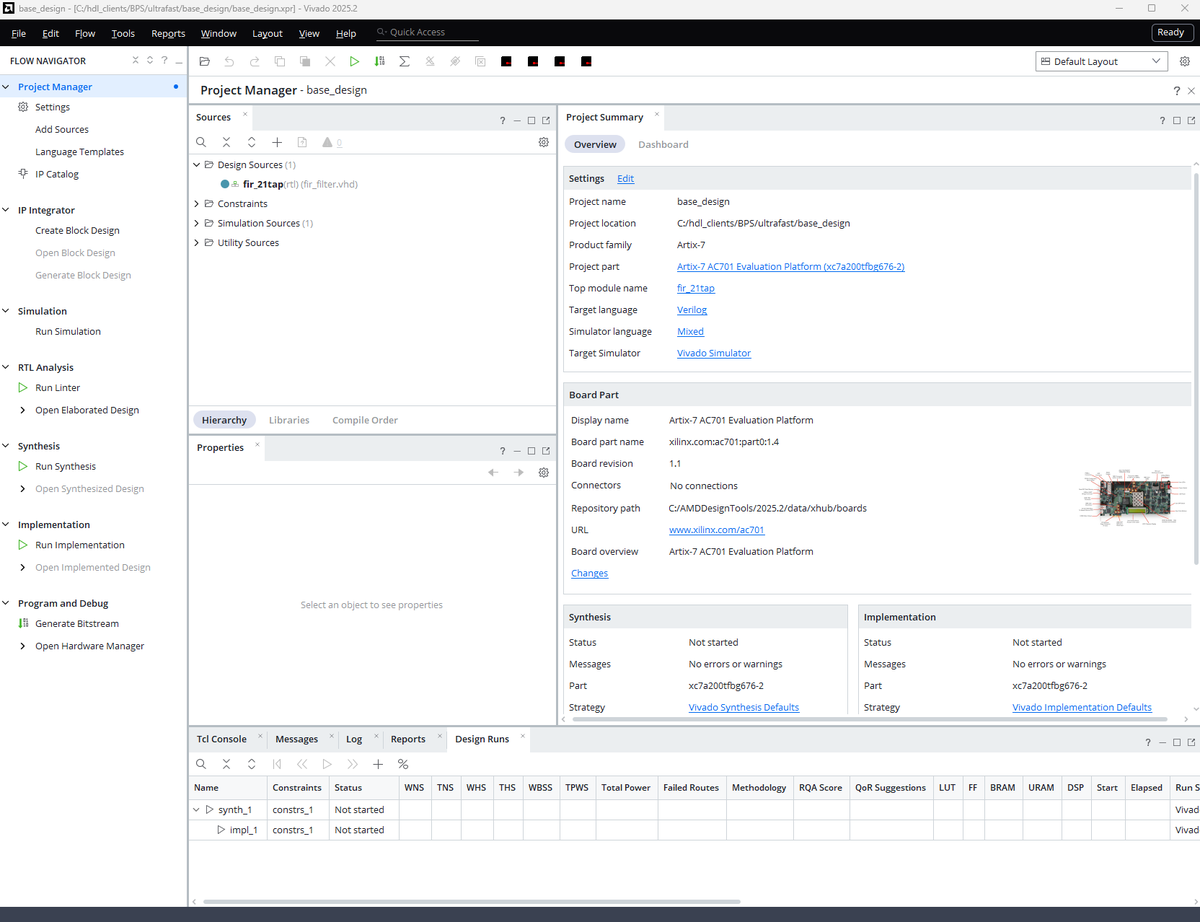Collapse the synth_1 run row

197,809
